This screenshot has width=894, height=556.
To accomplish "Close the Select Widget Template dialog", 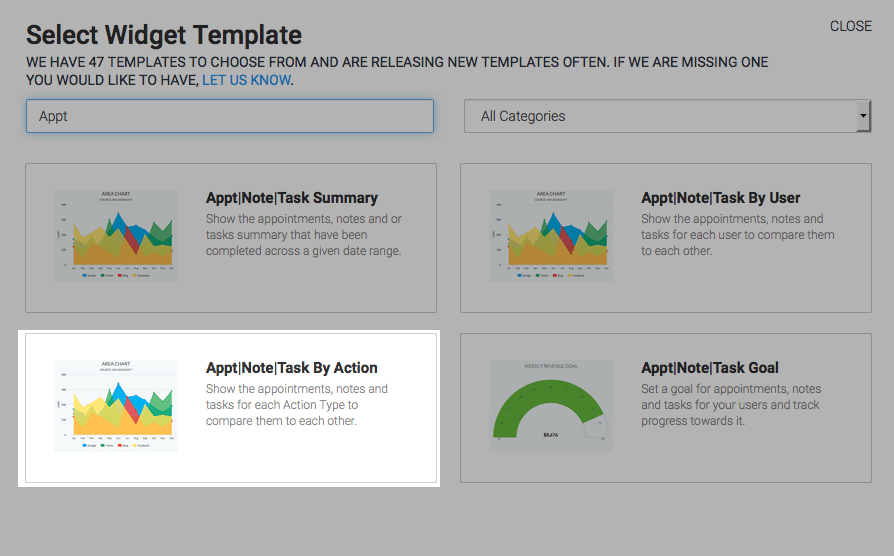I will pos(851,26).
